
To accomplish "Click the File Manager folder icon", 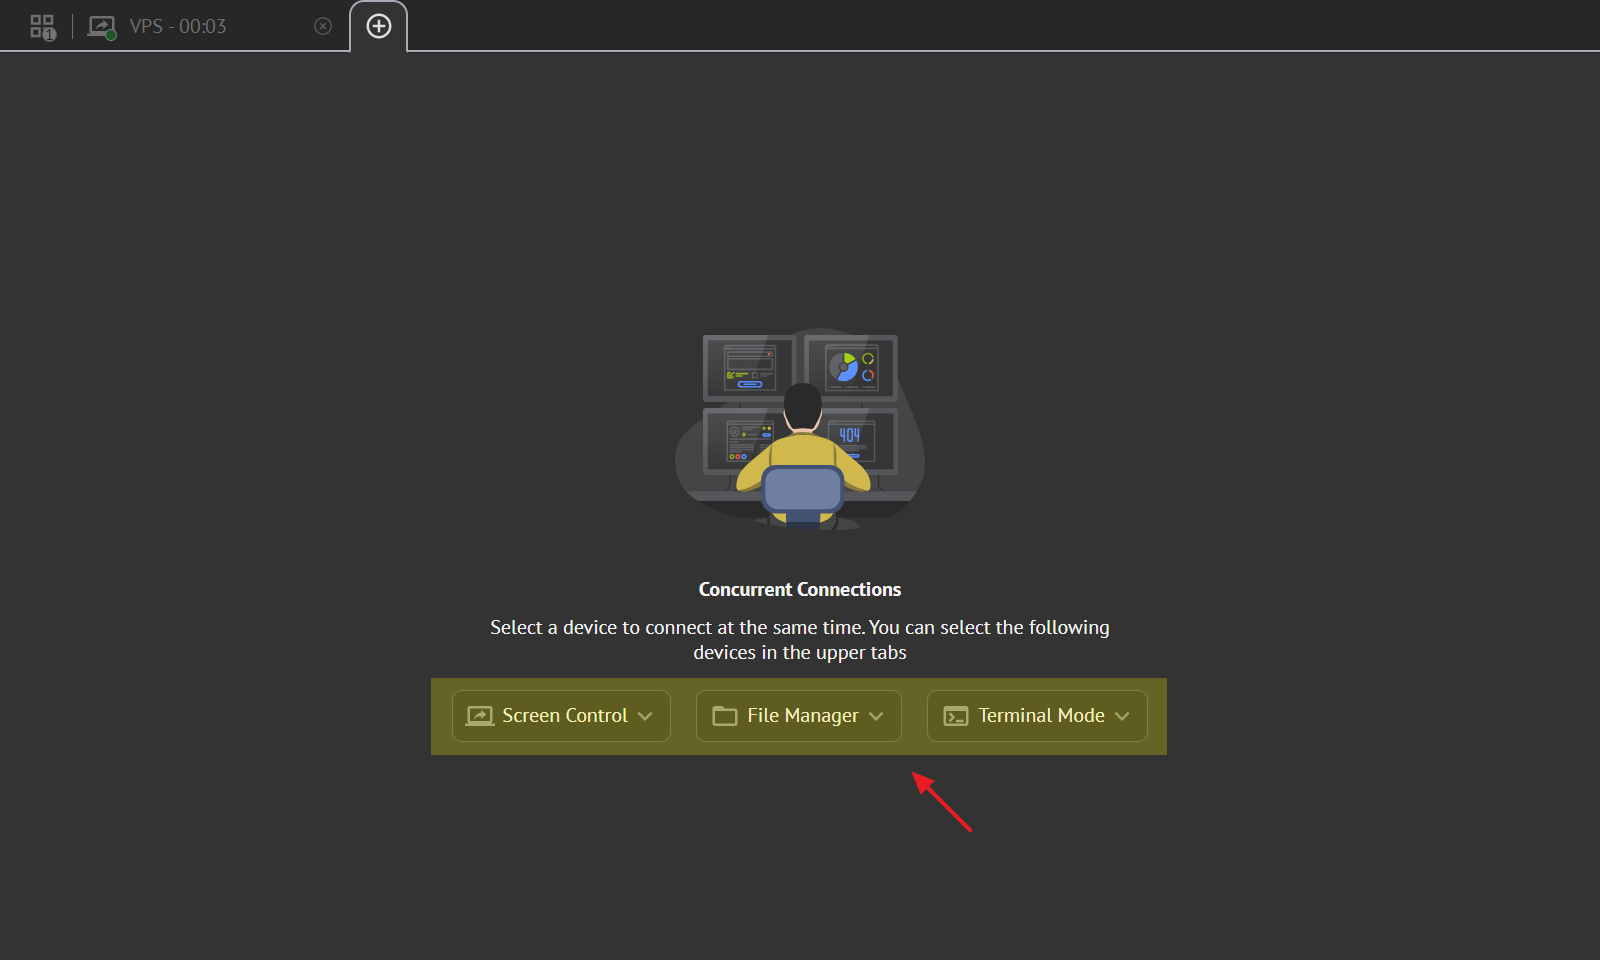I will [724, 716].
